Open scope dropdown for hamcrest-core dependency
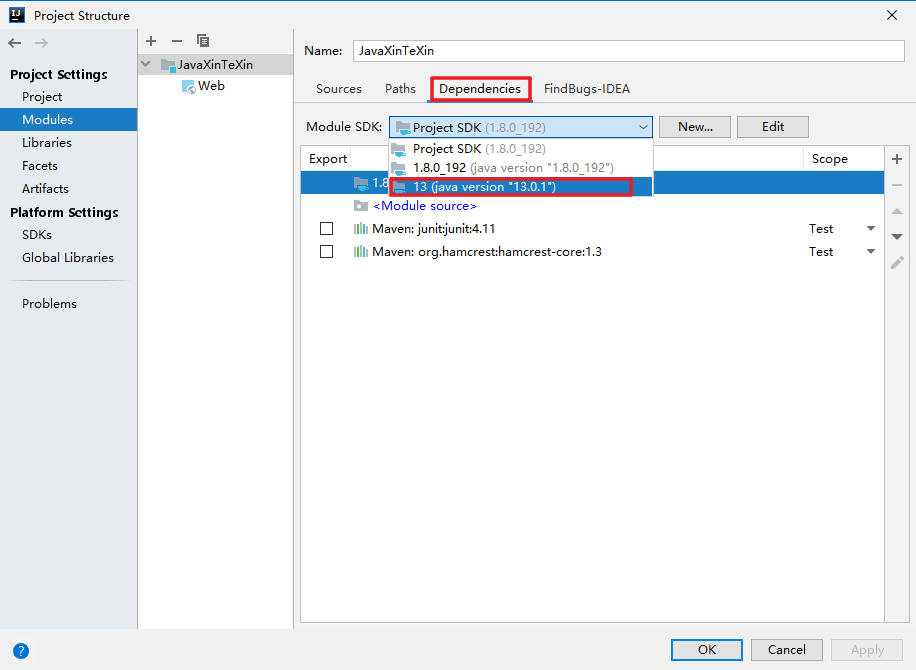This screenshot has height=670, width=916. coord(871,252)
